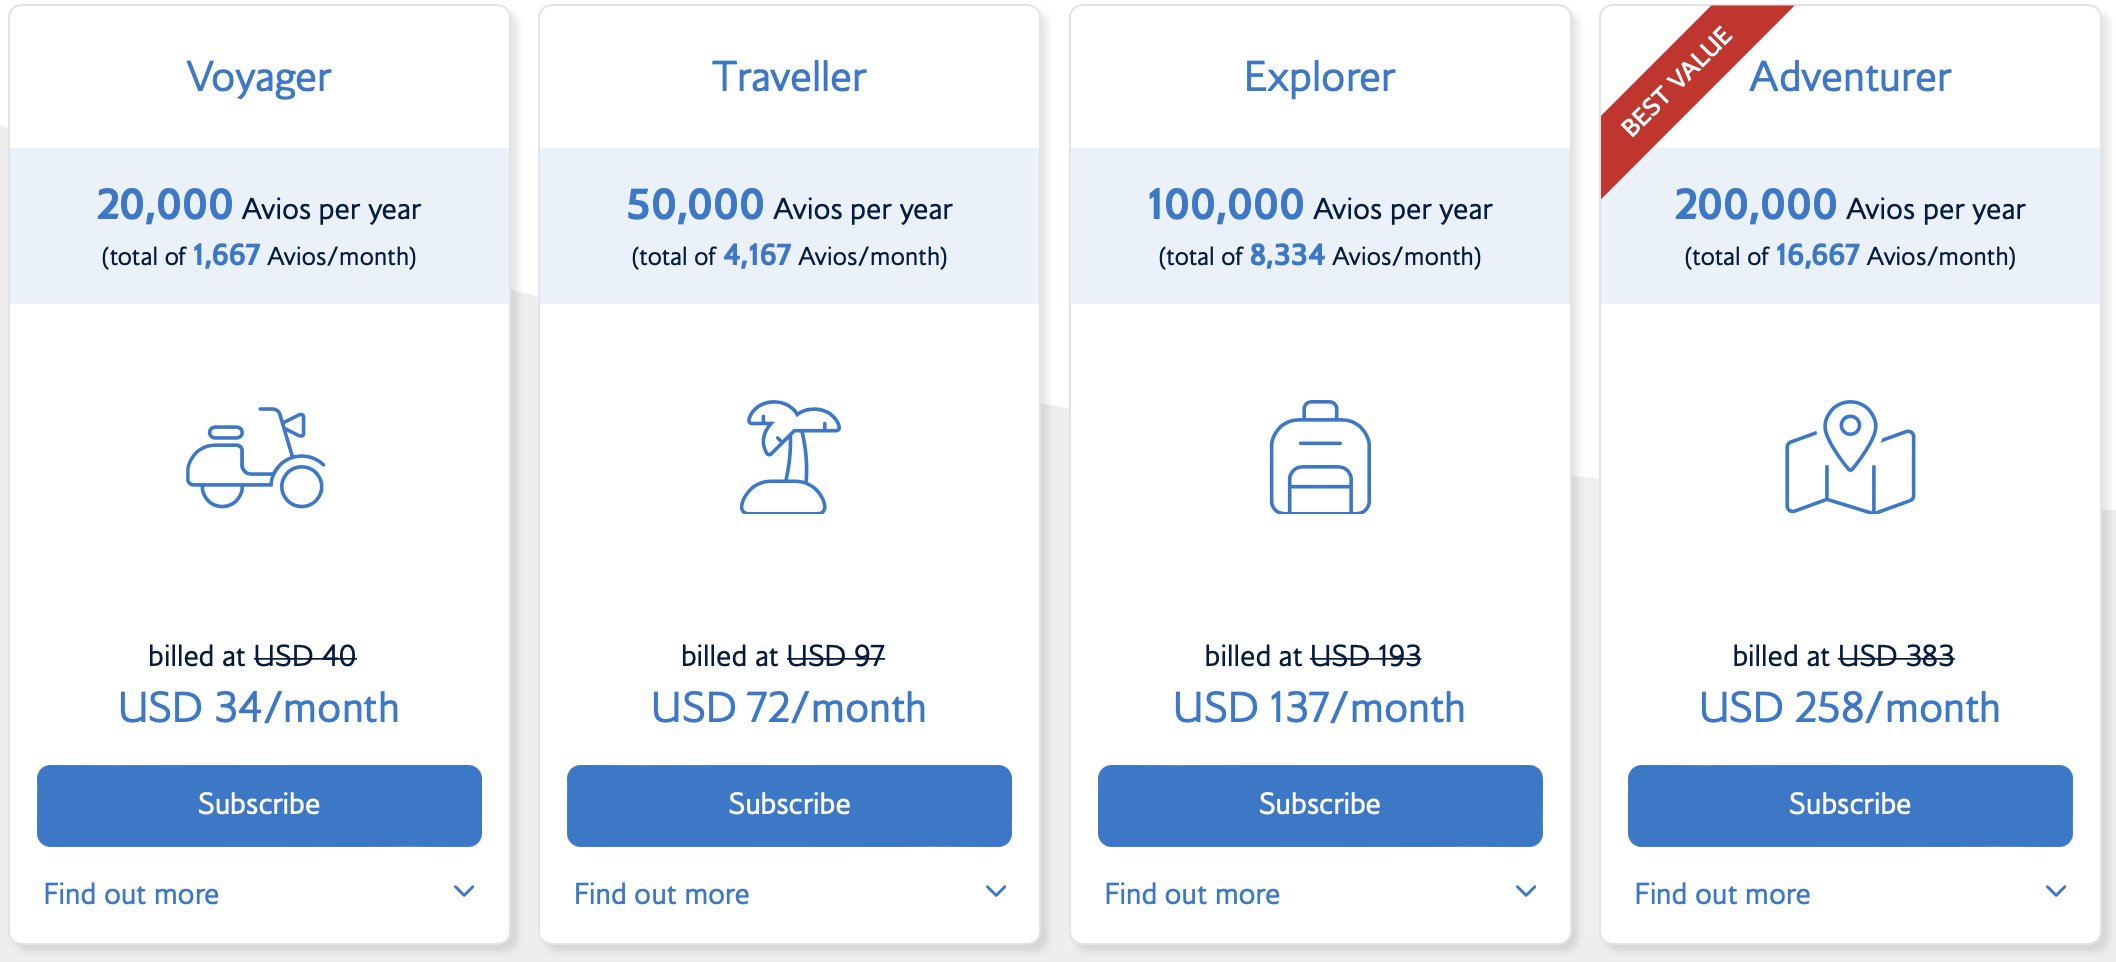Screen dimensions: 2116x962
Task: Open Find out more under Traveller
Action: tap(661, 894)
